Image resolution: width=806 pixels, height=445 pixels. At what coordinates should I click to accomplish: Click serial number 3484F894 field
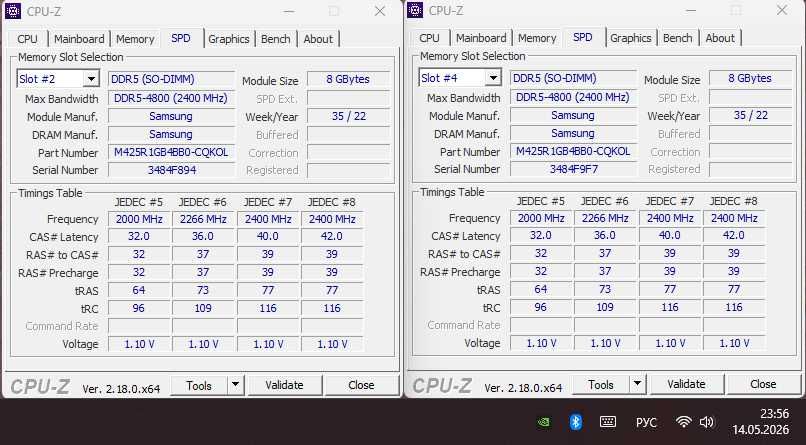pyautogui.click(x=172, y=170)
